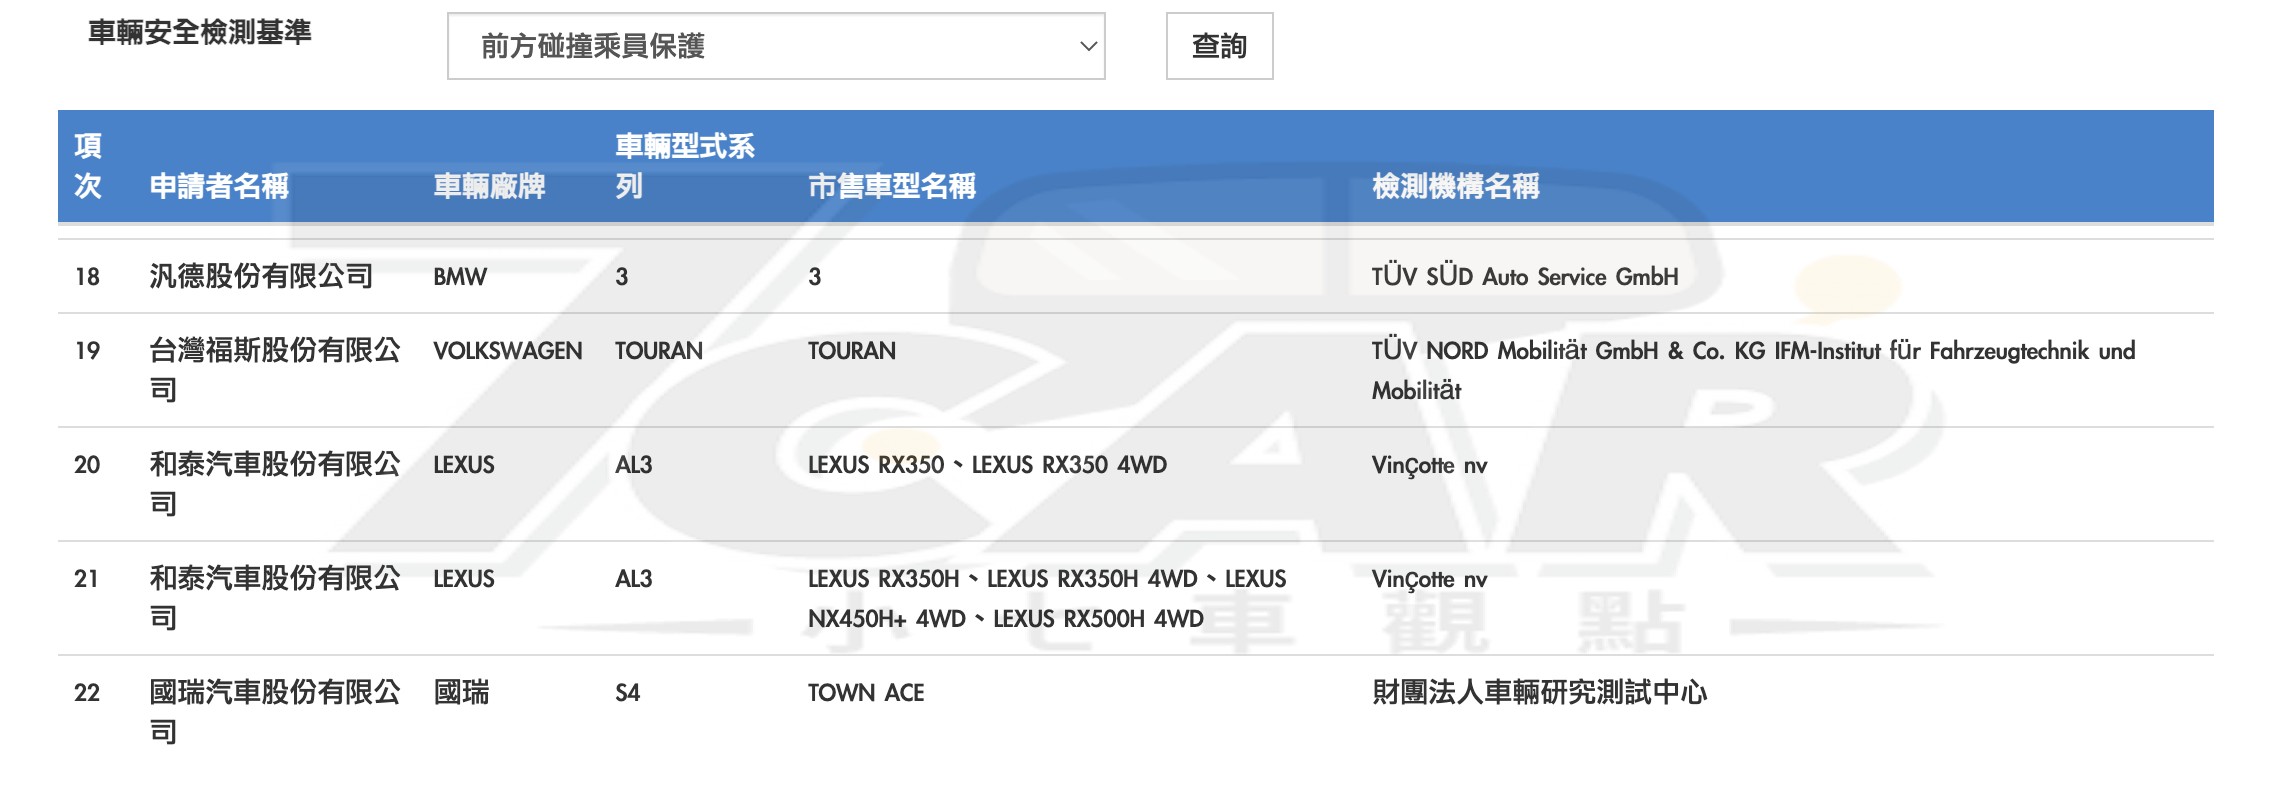
Task: Click the 檢測機構名稱 column header
Action: coord(1455,186)
